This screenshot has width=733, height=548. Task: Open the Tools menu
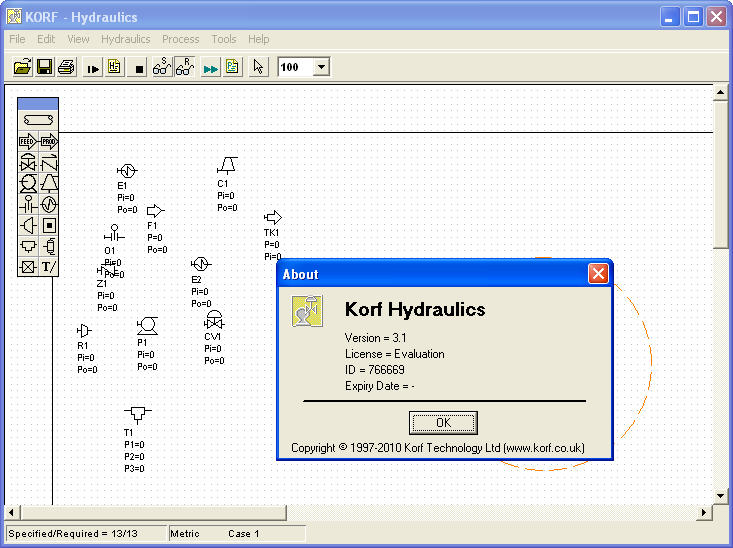(223, 39)
